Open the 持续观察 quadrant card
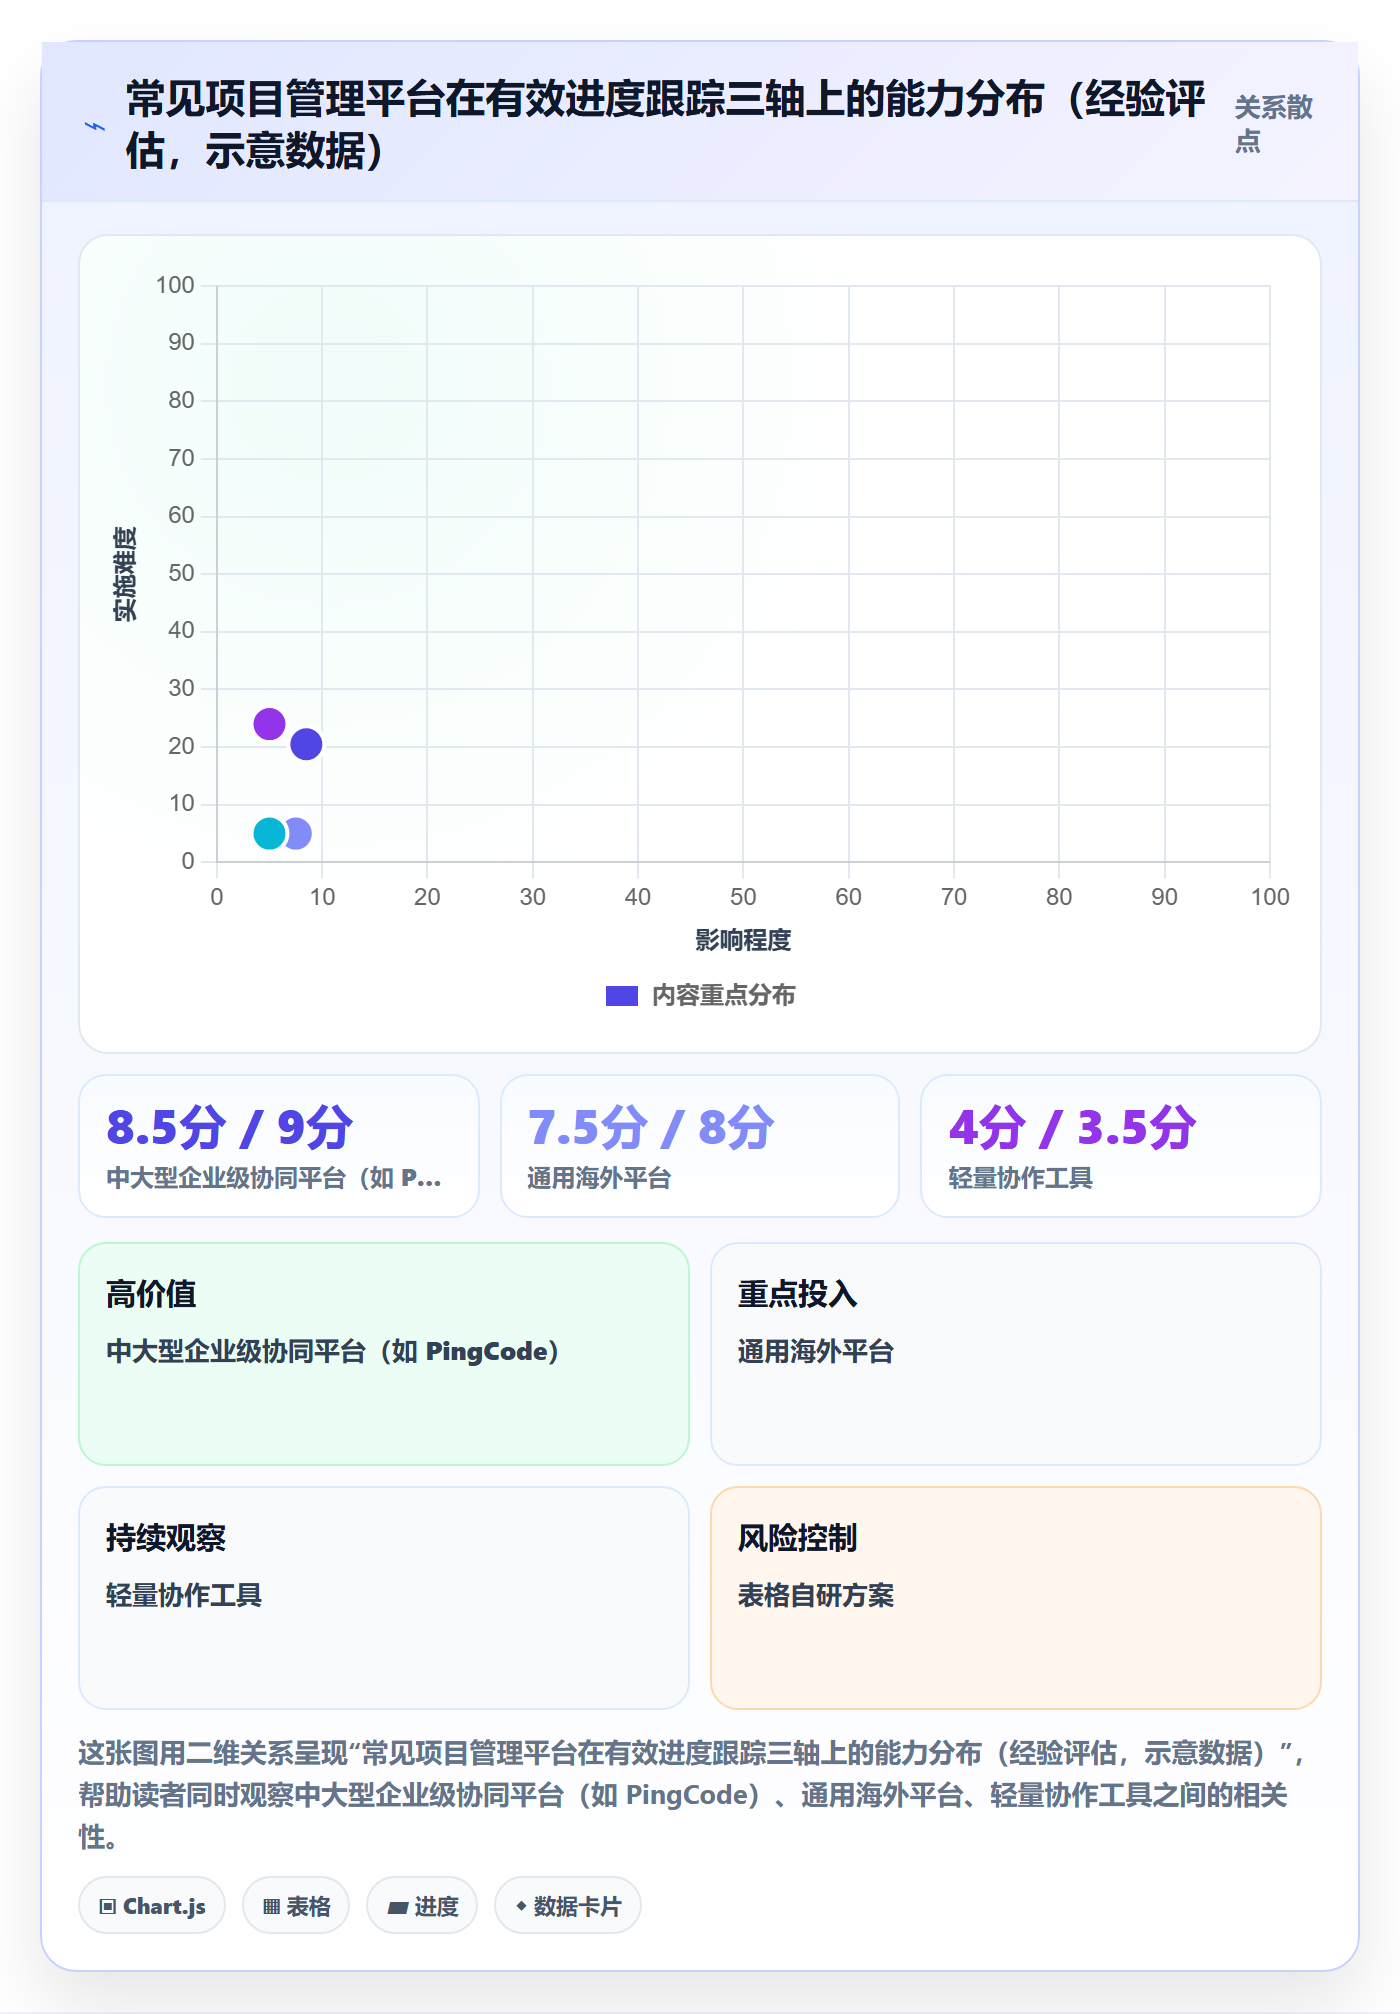The height and width of the screenshot is (2014, 1400). [x=384, y=1598]
